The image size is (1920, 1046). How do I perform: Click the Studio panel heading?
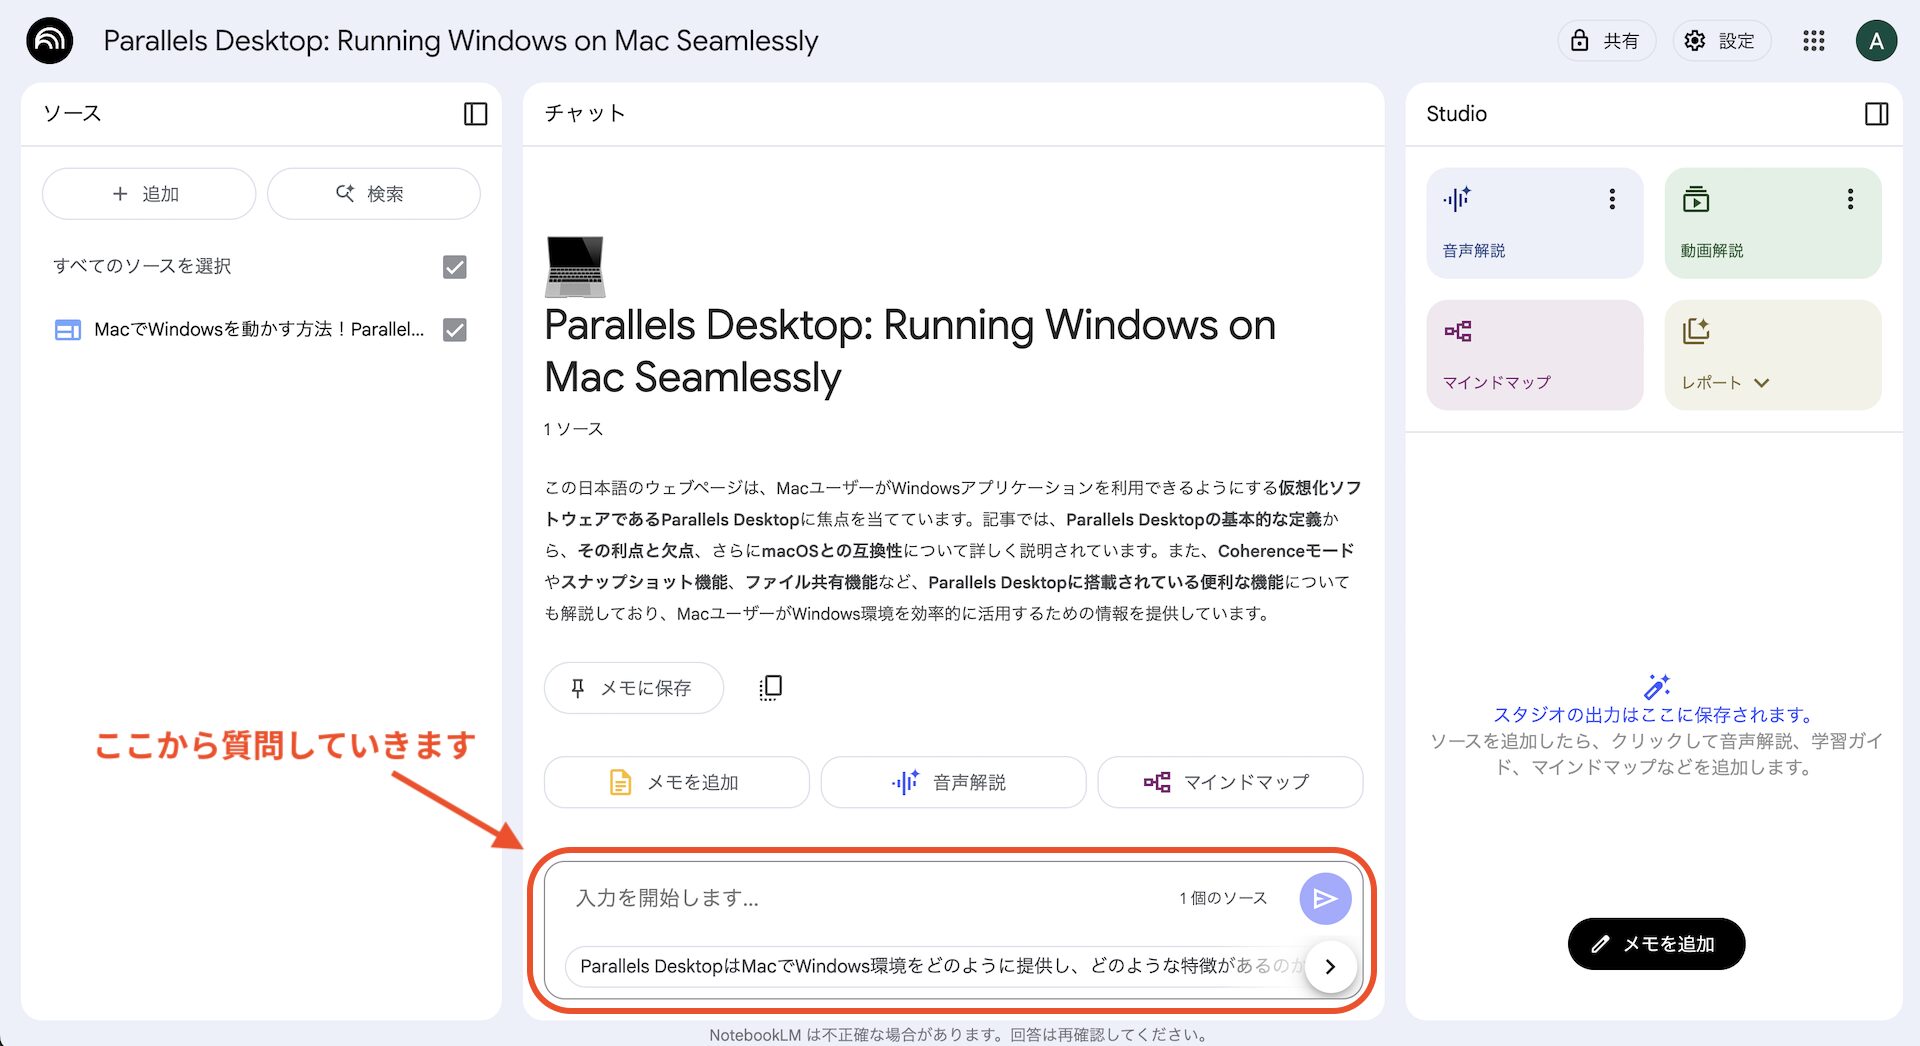coord(1457,114)
